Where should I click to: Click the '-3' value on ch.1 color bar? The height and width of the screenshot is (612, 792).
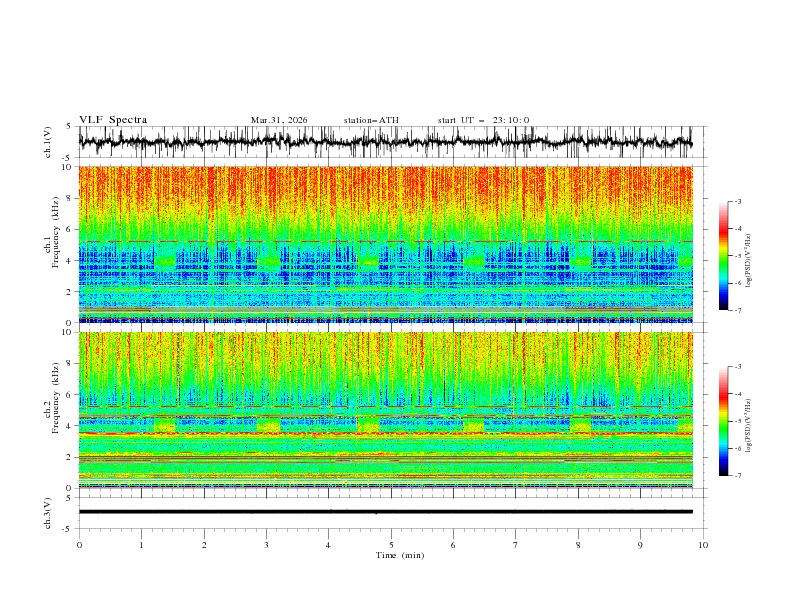737,201
